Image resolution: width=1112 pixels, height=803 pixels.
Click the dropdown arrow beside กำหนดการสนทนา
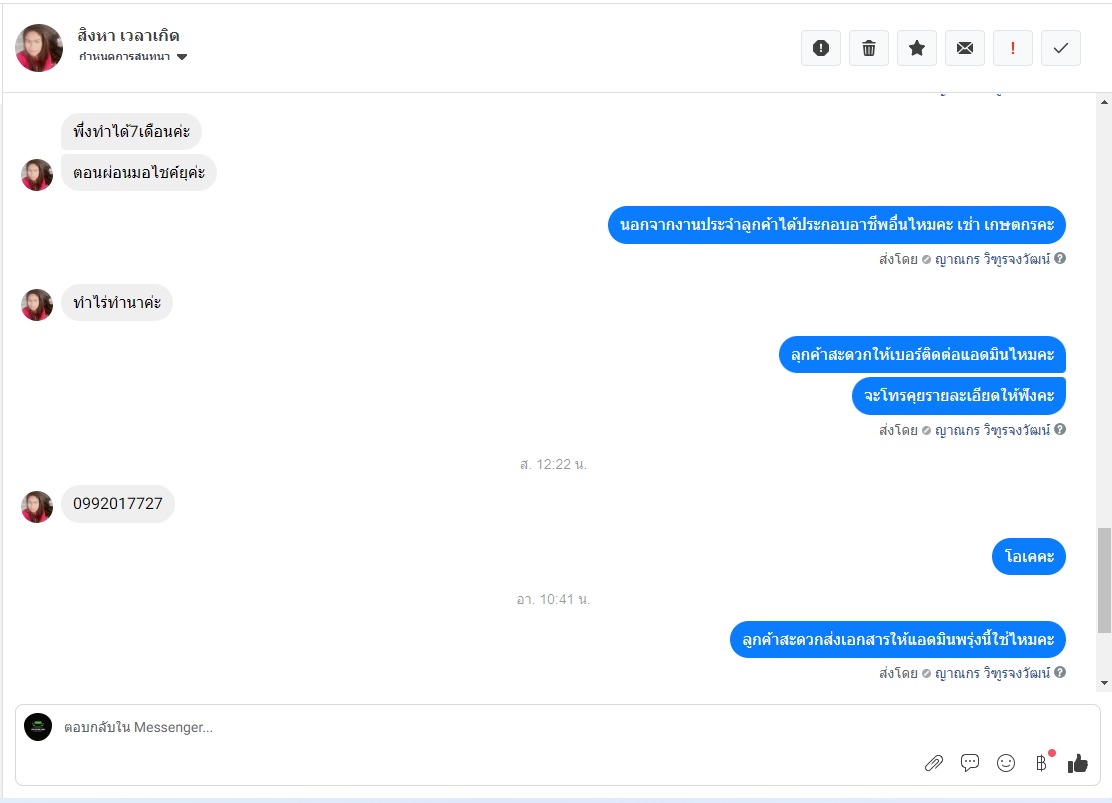point(182,57)
